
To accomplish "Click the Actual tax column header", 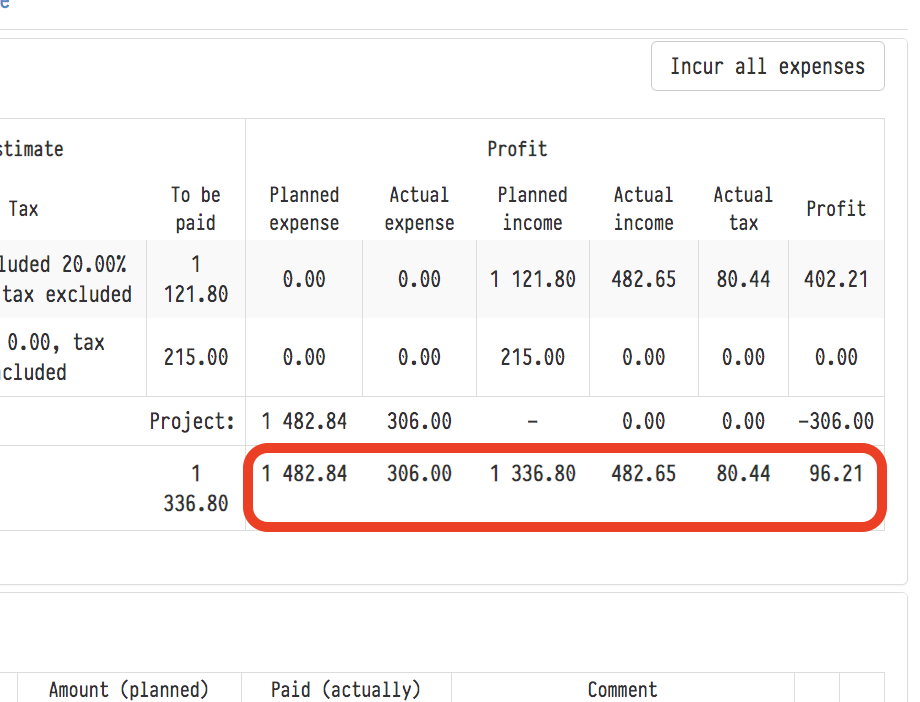I will tap(742, 209).
